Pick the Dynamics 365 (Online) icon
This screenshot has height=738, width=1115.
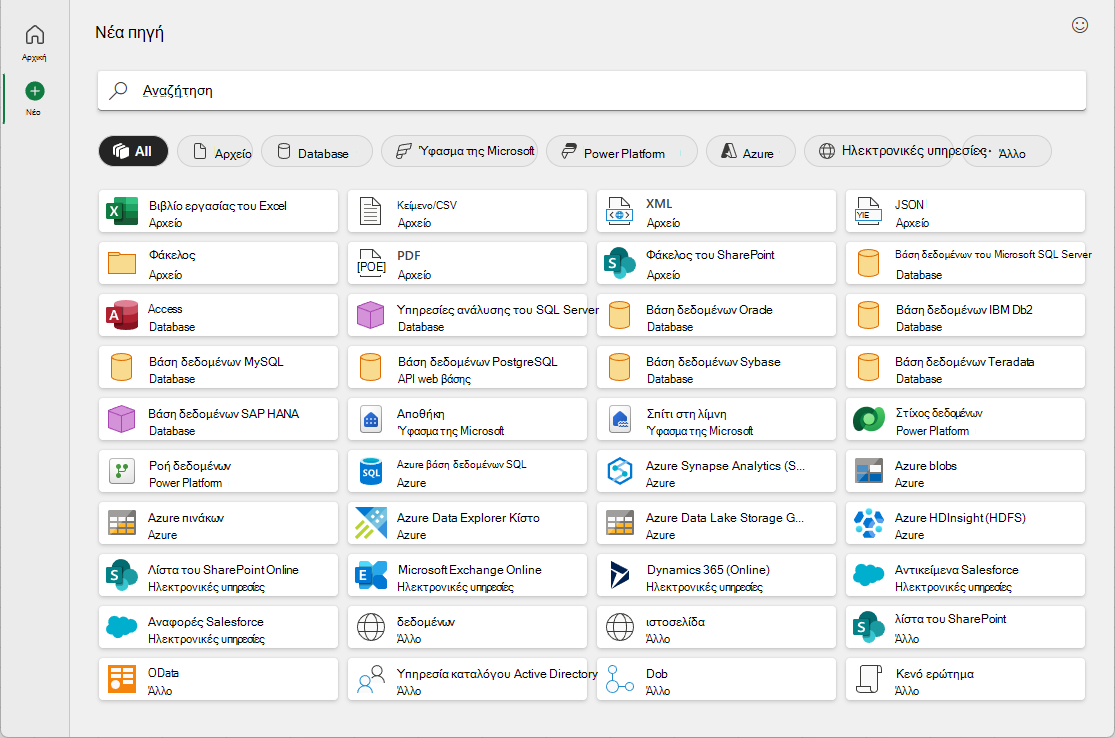619,575
